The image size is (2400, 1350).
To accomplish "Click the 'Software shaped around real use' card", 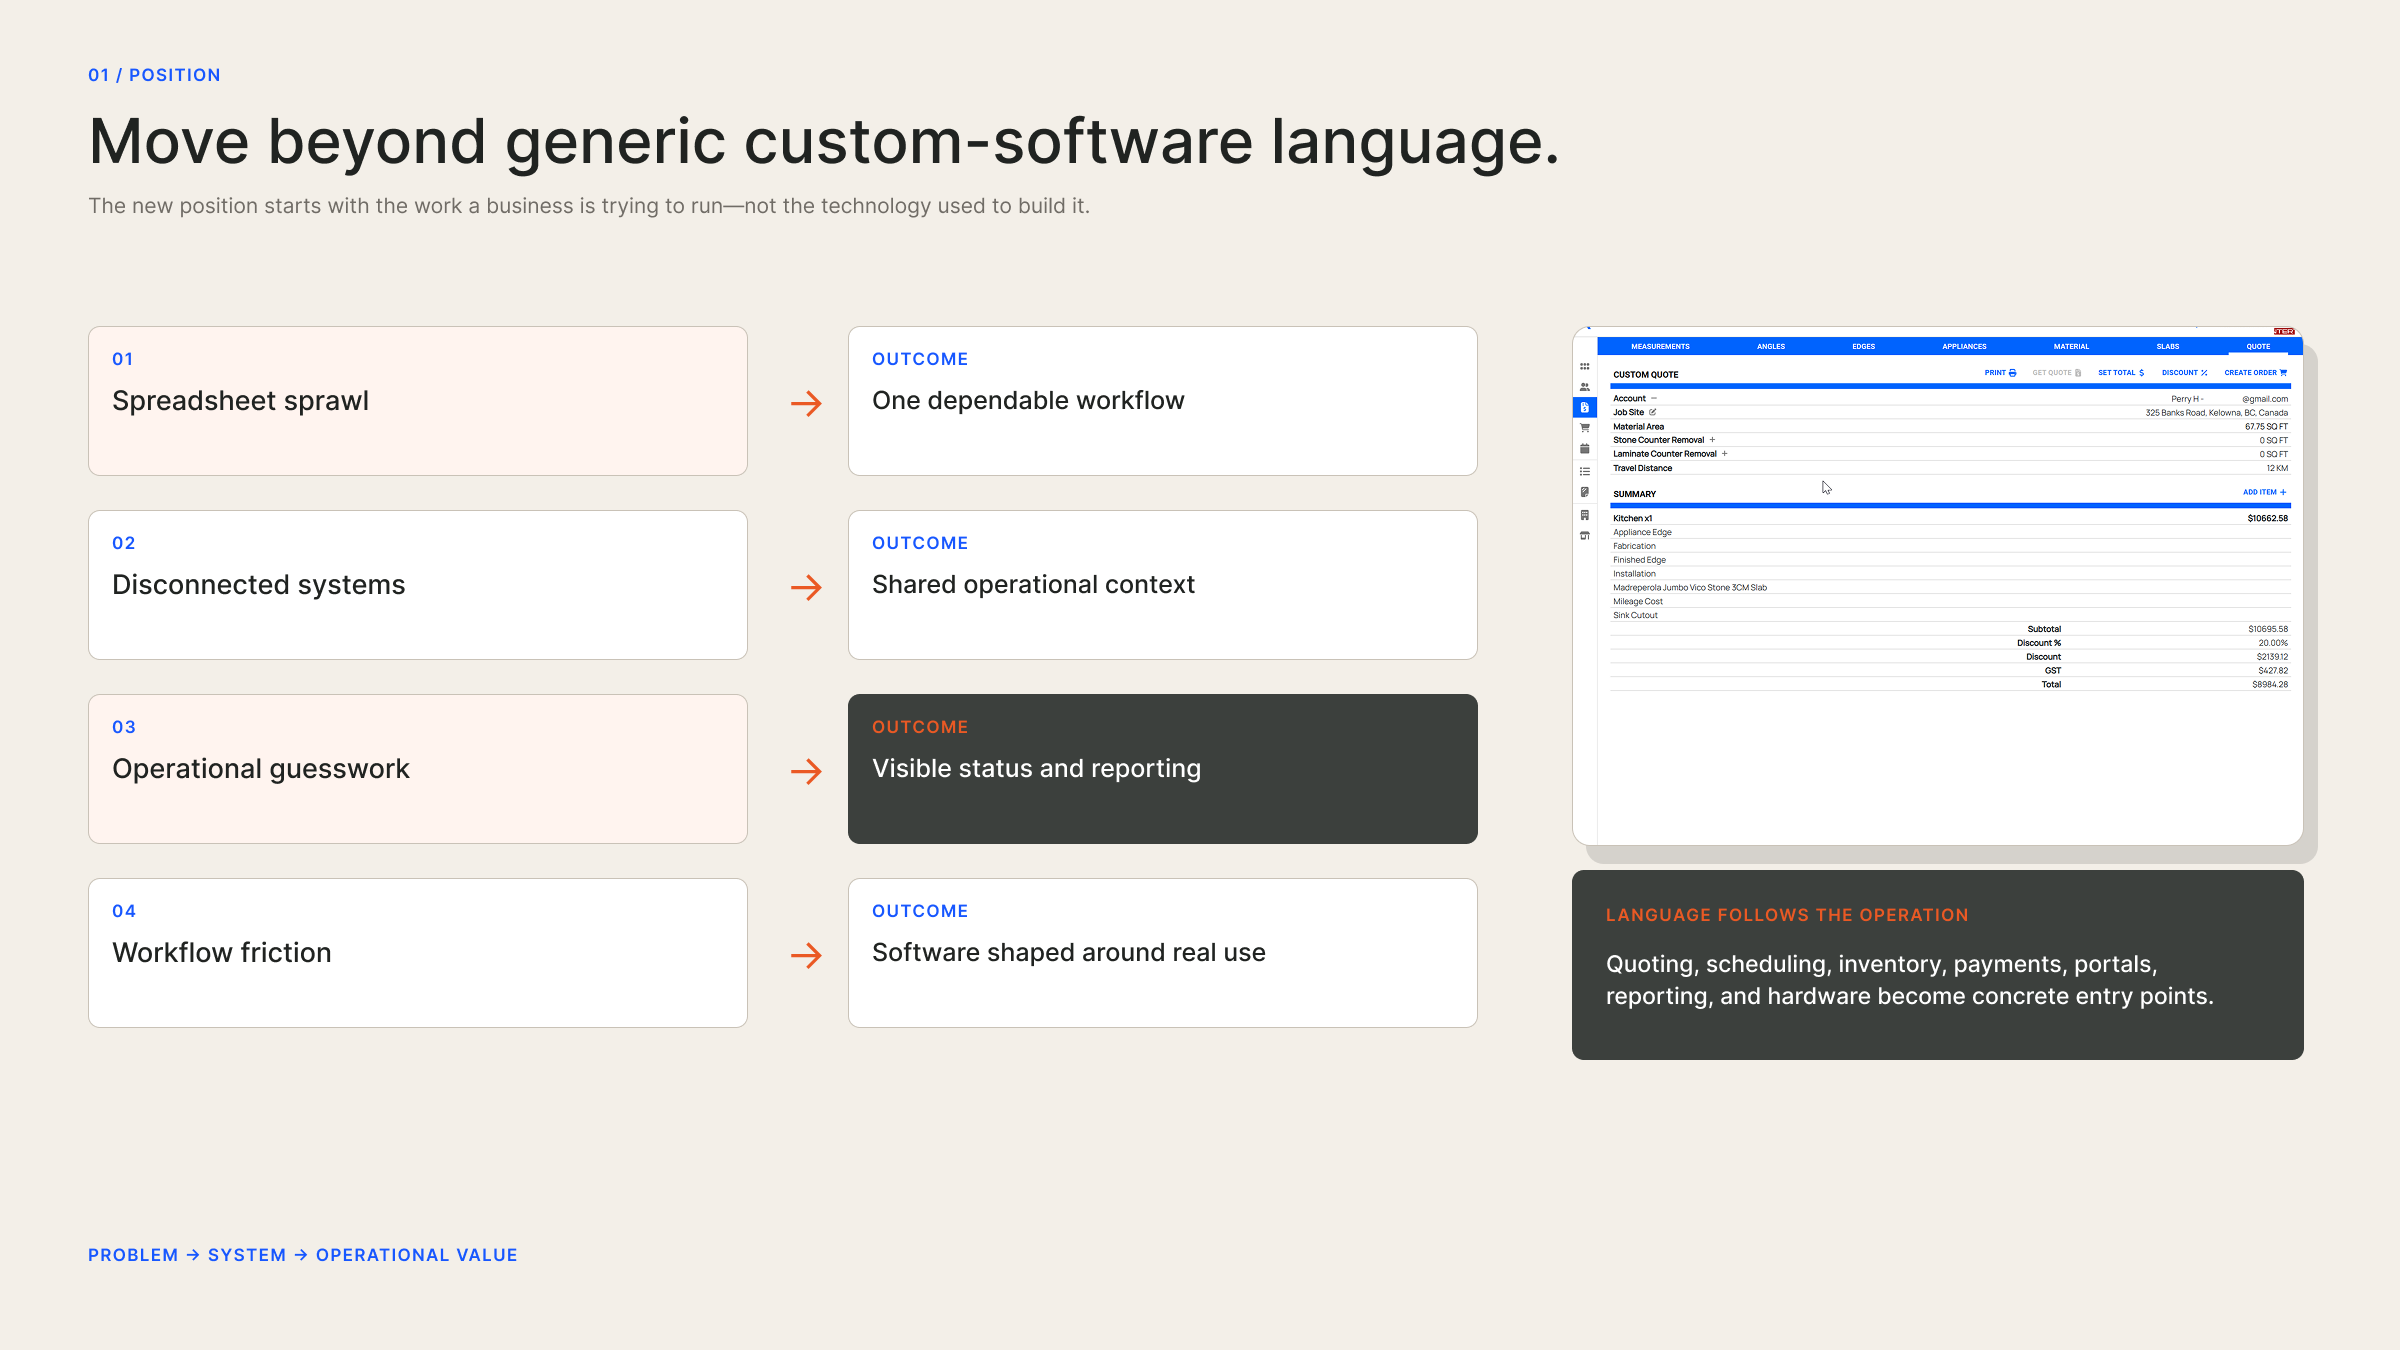I will 1163,953.
